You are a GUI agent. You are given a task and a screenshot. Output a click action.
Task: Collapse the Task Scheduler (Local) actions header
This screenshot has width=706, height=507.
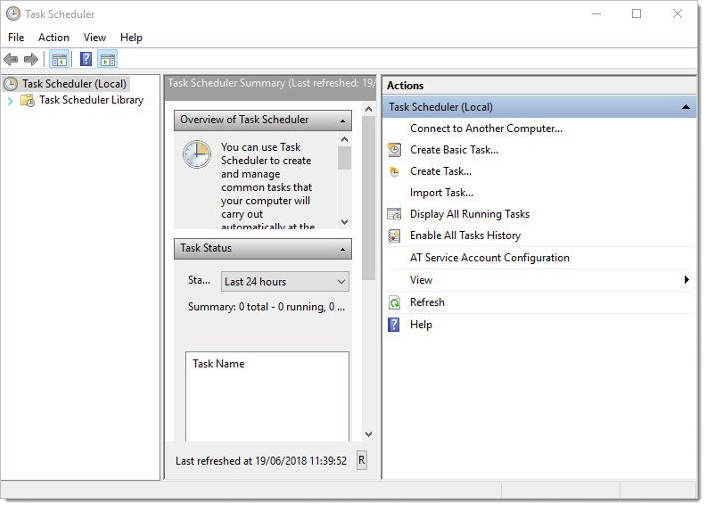tap(685, 107)
